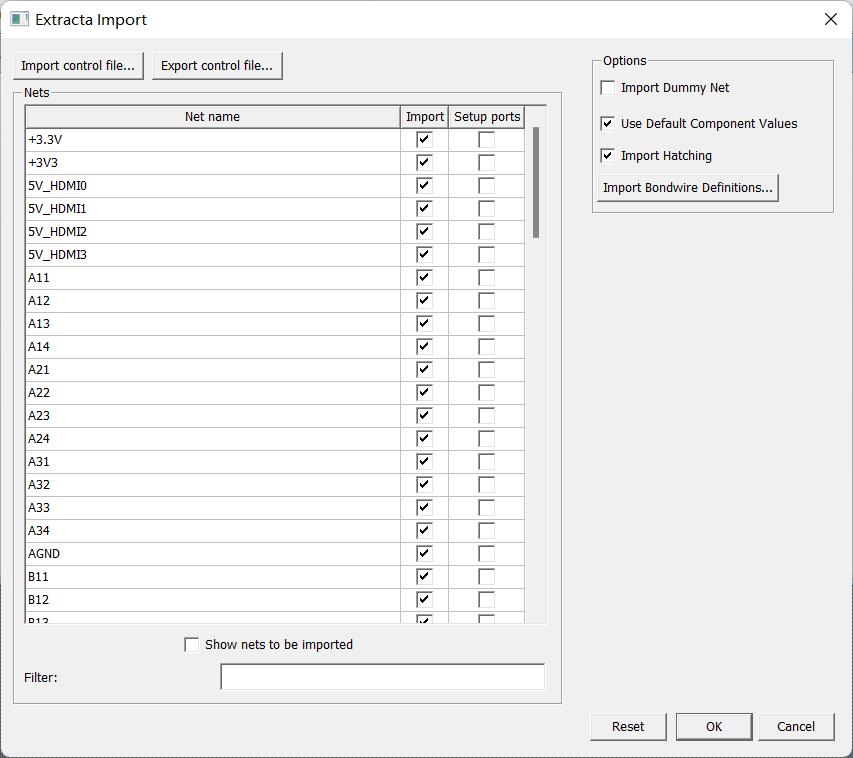The width and height of the screenshot is (853, 758).
Task: Enable Setup ports for net A11
Action: (x=486, y=277)
